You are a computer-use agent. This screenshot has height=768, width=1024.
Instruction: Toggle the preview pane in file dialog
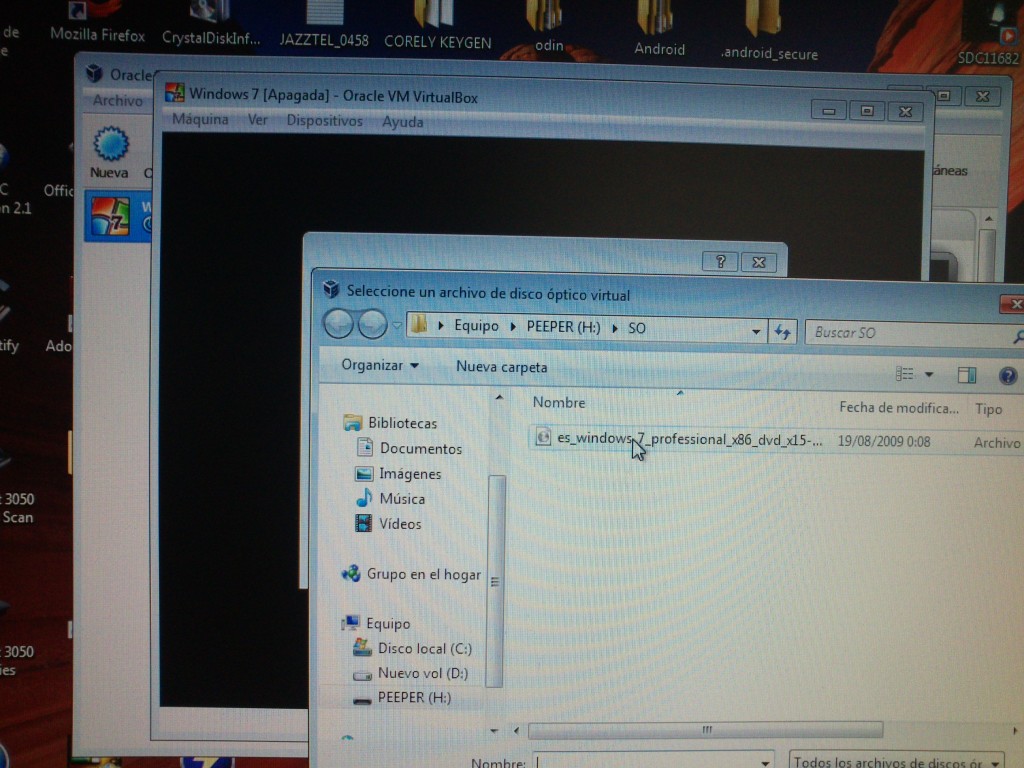coord(966,375)
